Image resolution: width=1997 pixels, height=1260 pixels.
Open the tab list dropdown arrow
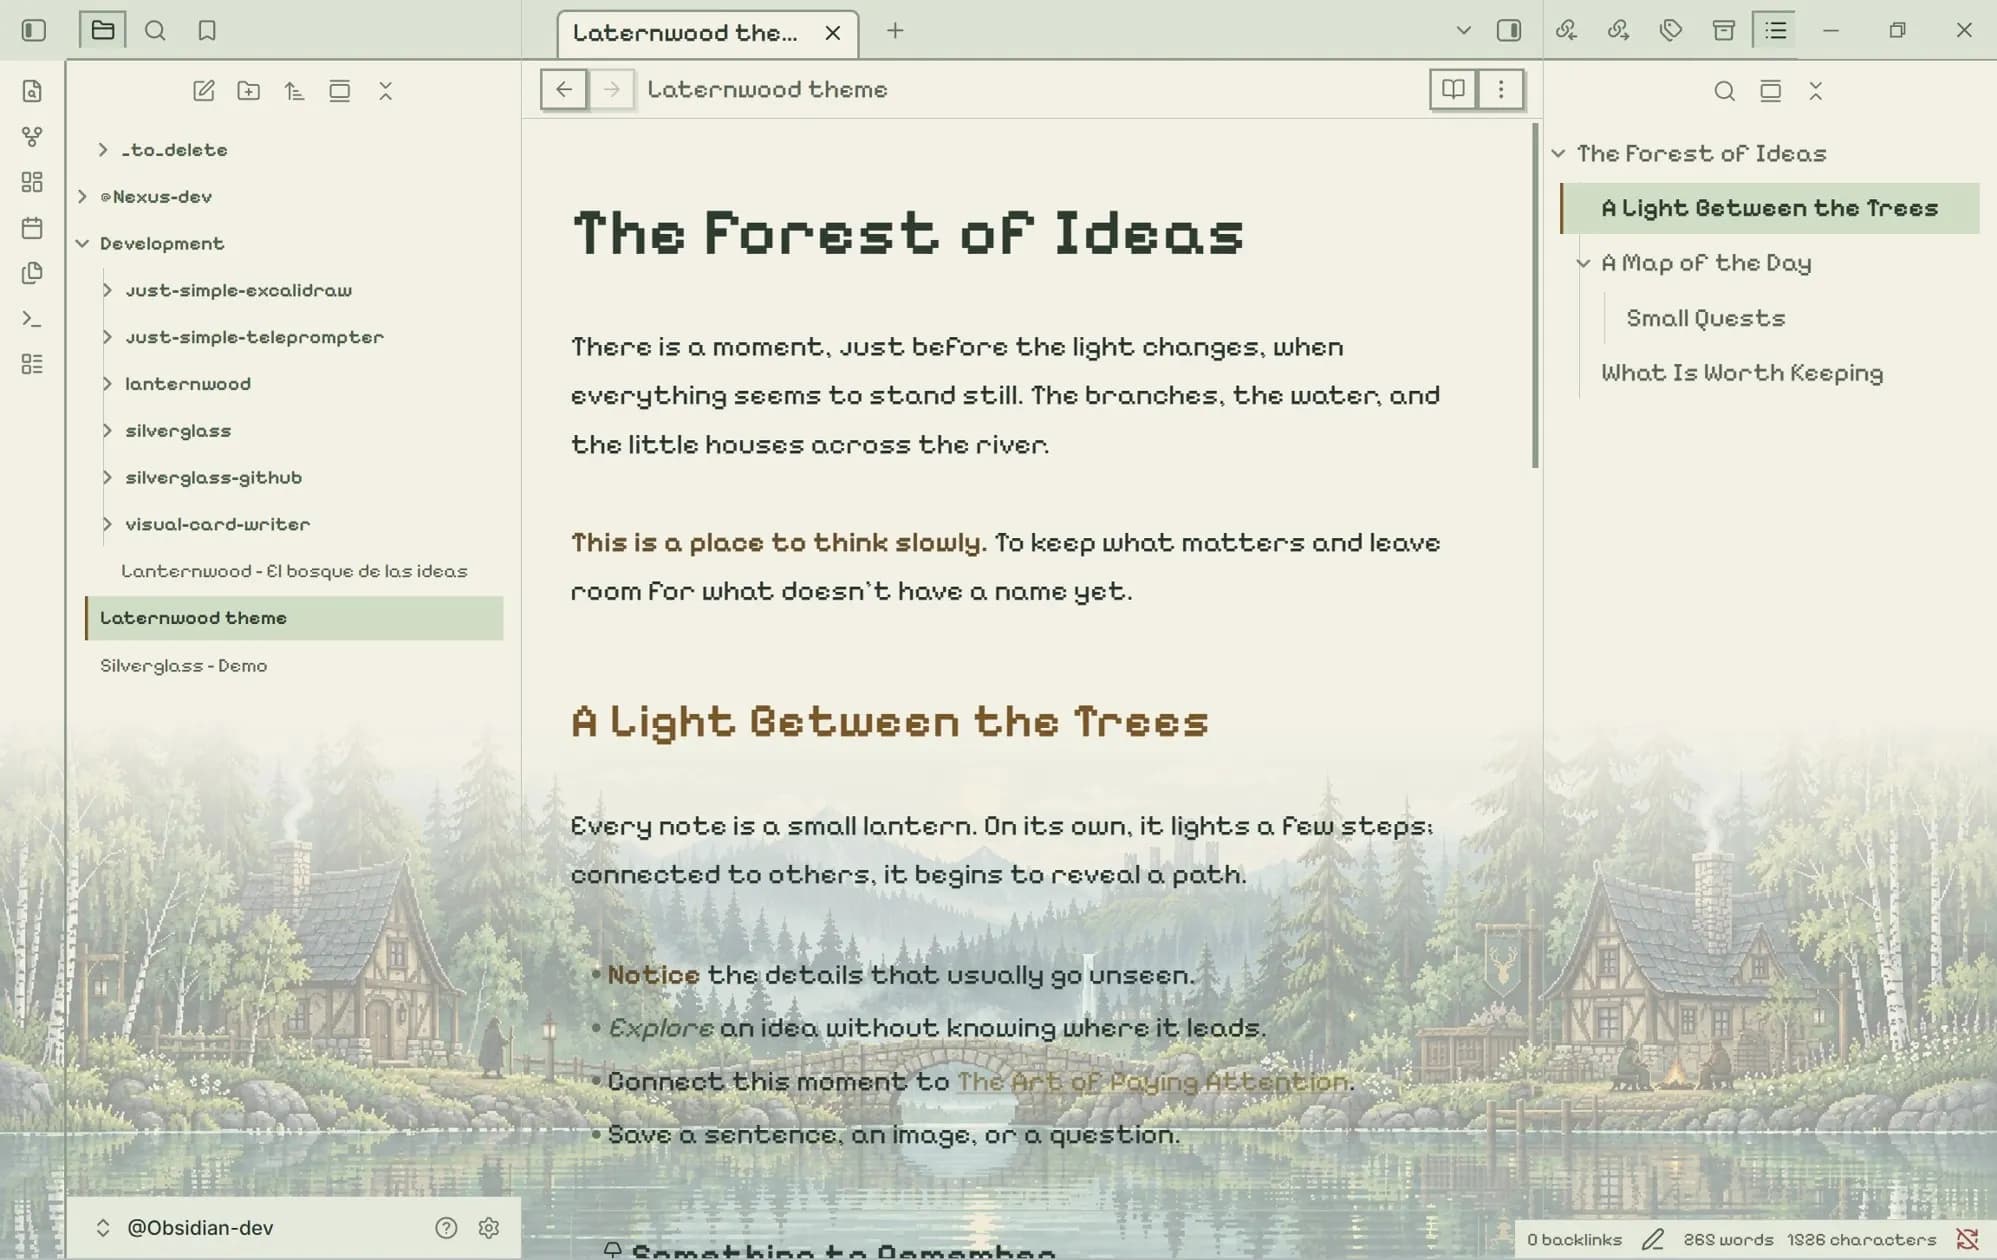[x=1463, y=31]
